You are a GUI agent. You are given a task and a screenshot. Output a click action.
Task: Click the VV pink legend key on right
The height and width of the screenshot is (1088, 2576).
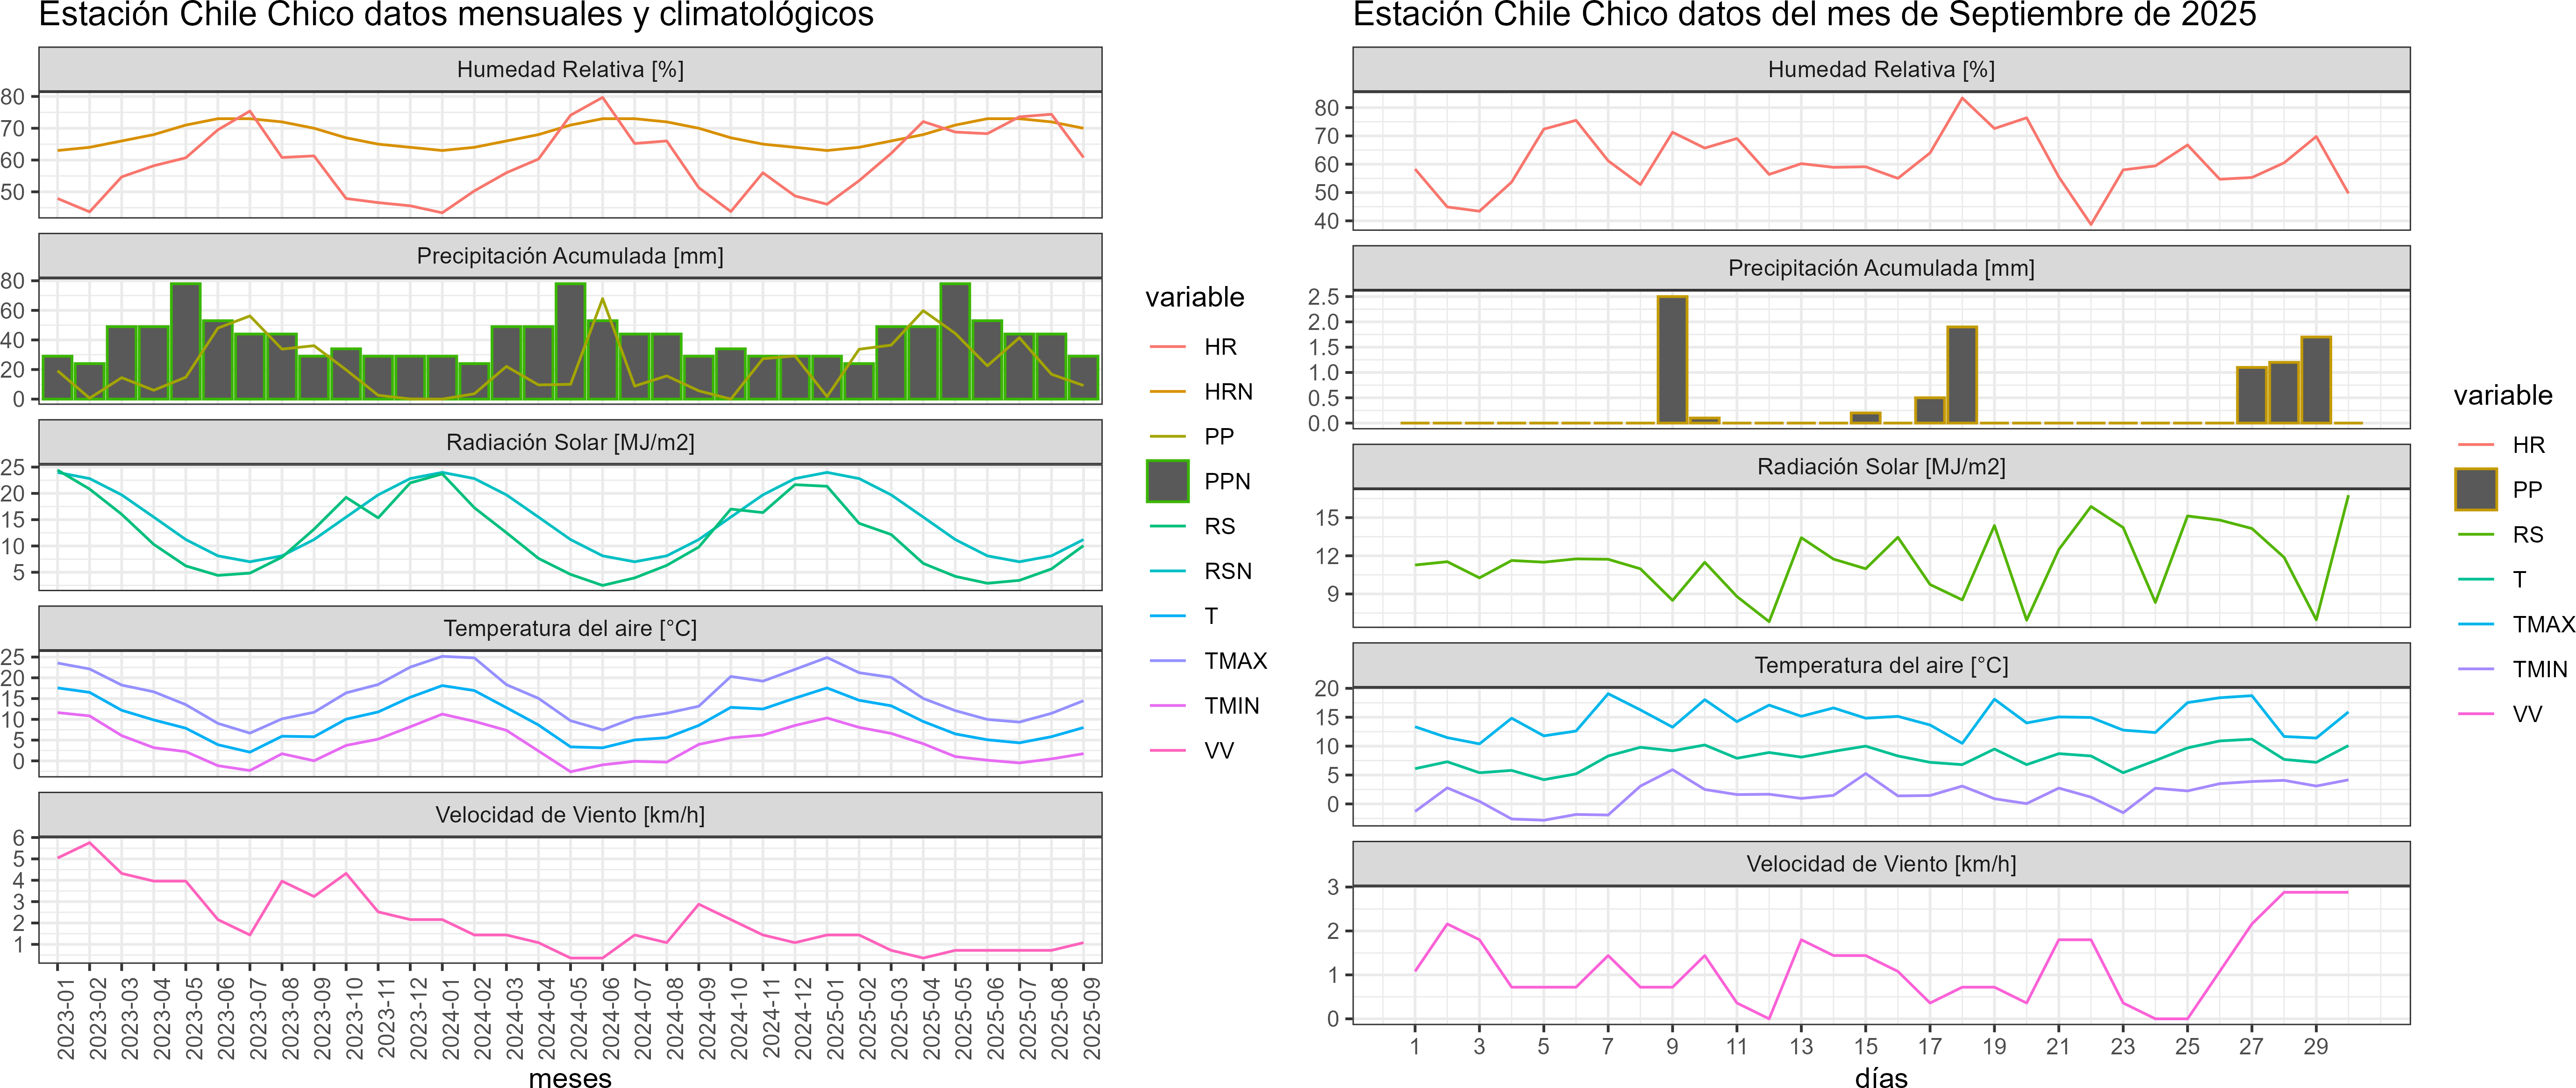[x=2475, y=714]
